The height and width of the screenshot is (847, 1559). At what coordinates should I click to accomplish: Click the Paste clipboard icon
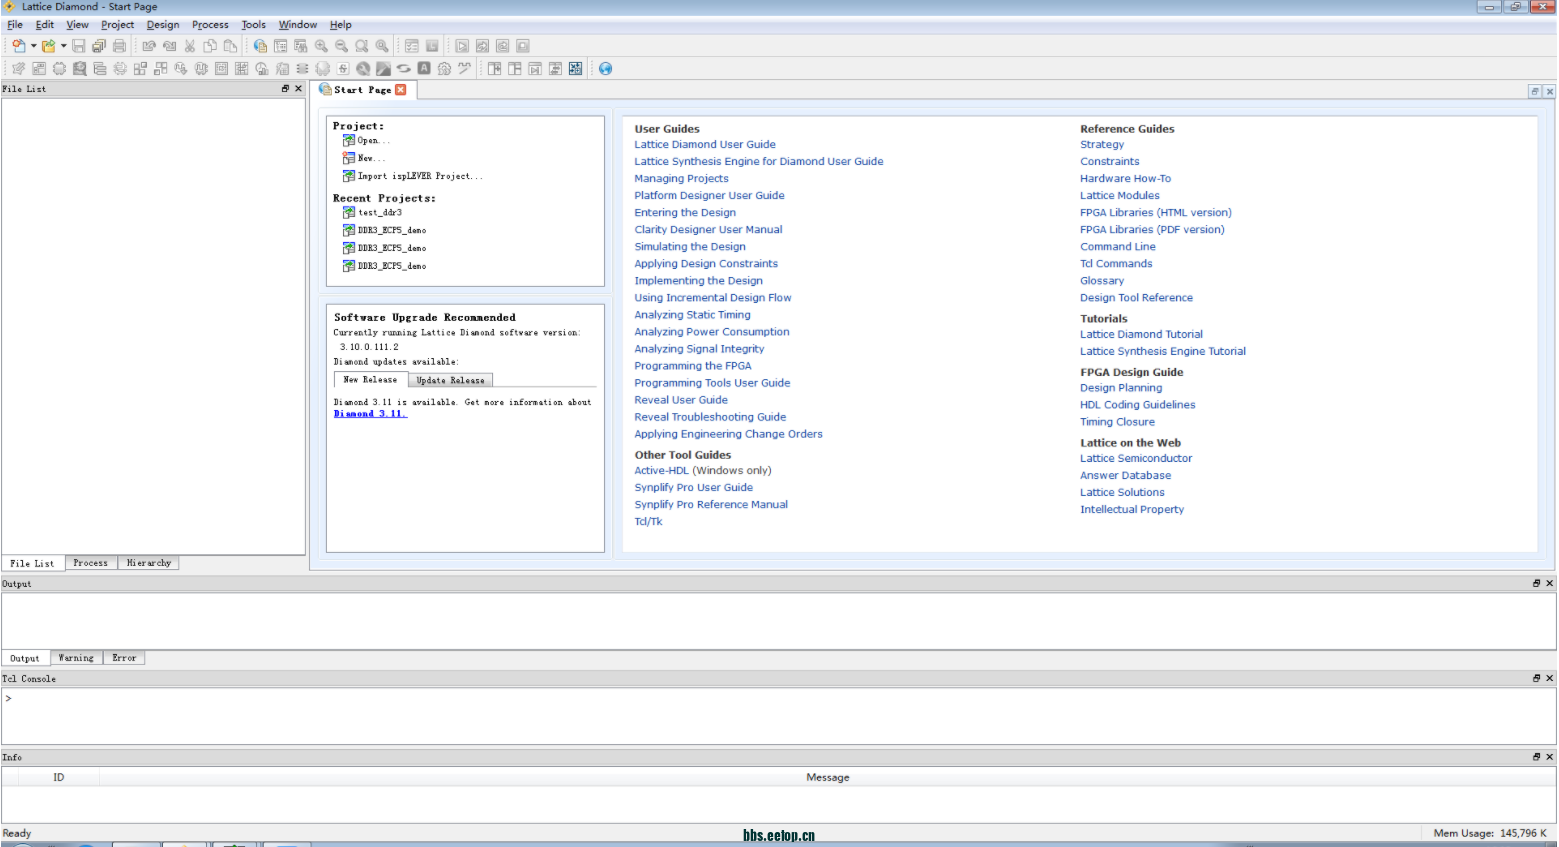point(230,46)
